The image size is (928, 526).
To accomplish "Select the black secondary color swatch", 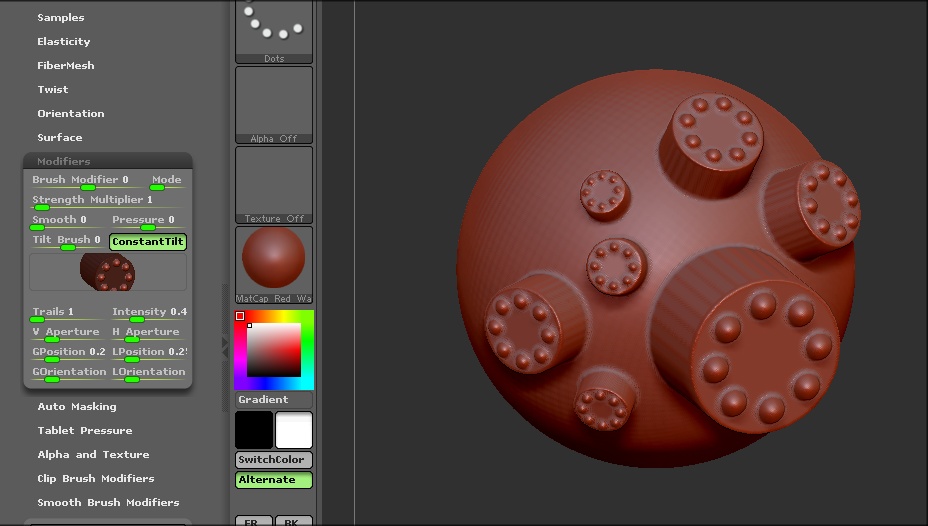I will coord(254,430).
